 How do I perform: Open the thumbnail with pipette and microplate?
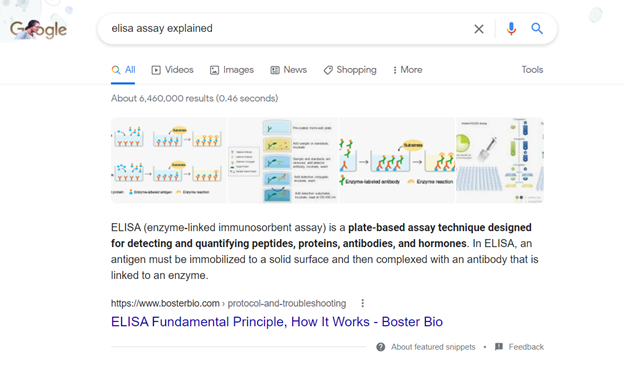click(500, 160)
